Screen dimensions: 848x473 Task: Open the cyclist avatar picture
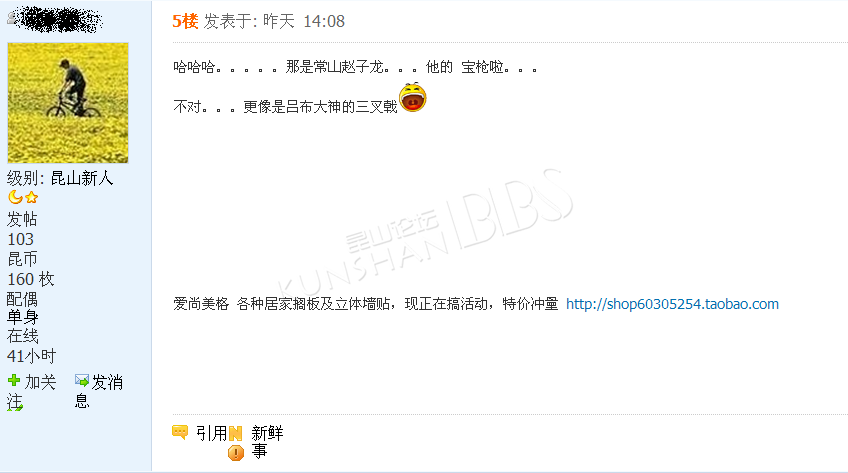click(68, 103)
